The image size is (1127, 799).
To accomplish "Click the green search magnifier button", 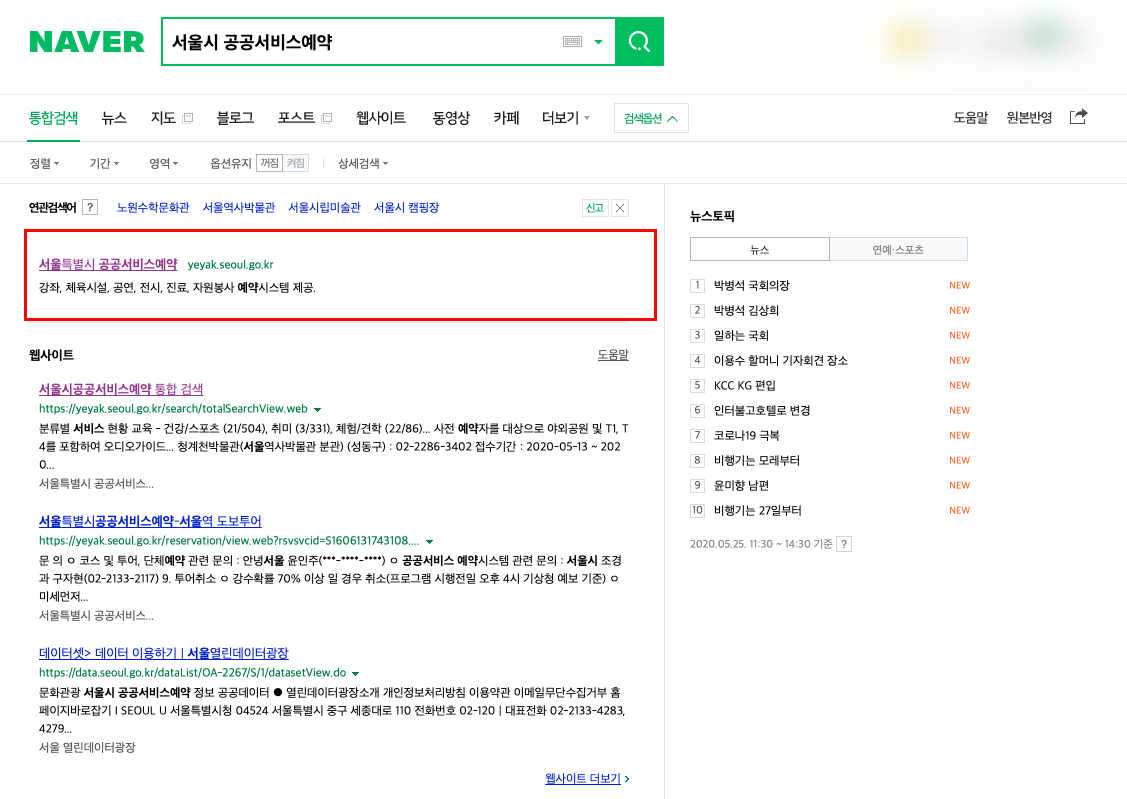I will tap(639, 42).
